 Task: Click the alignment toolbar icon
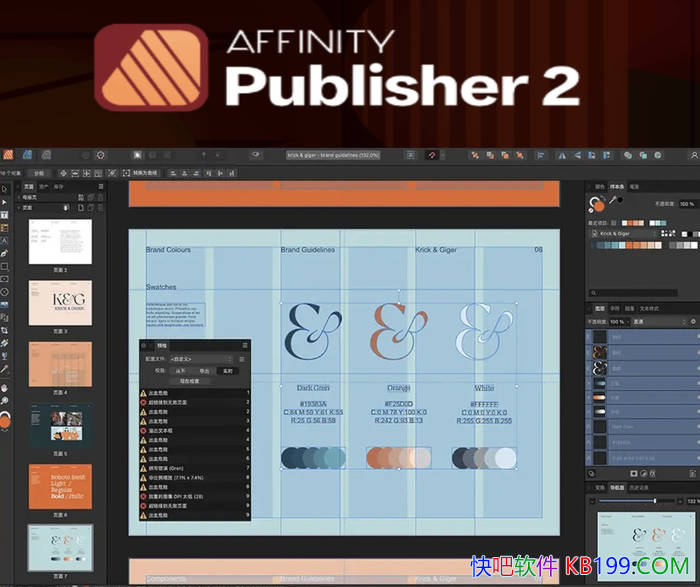(x=540, y=155)
